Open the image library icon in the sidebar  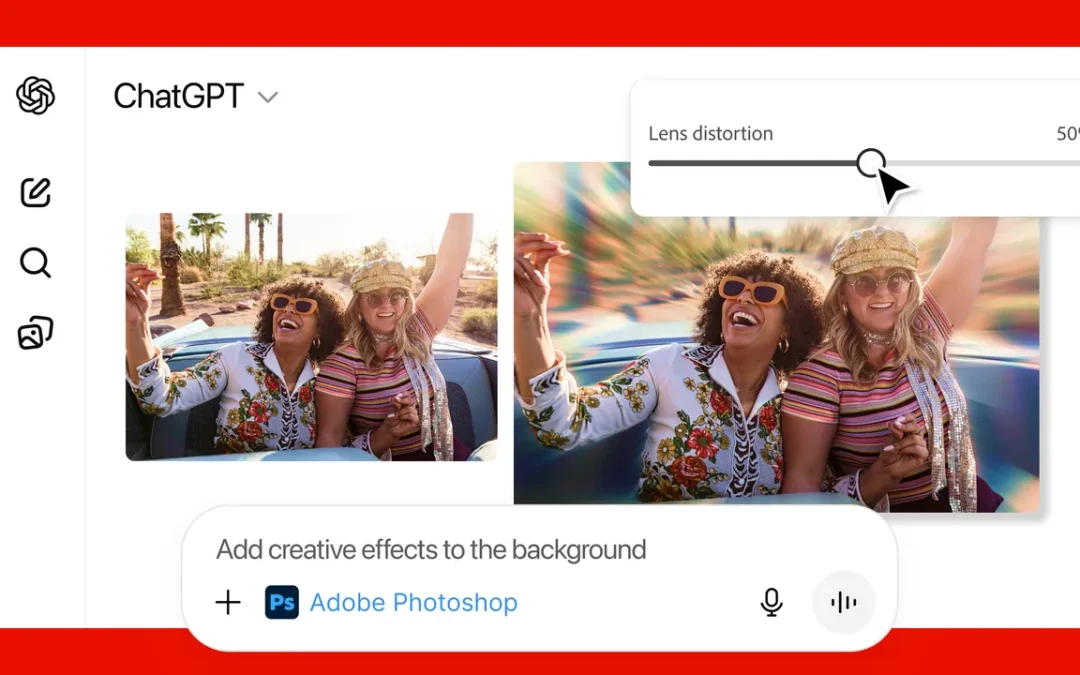pos(35,330)
